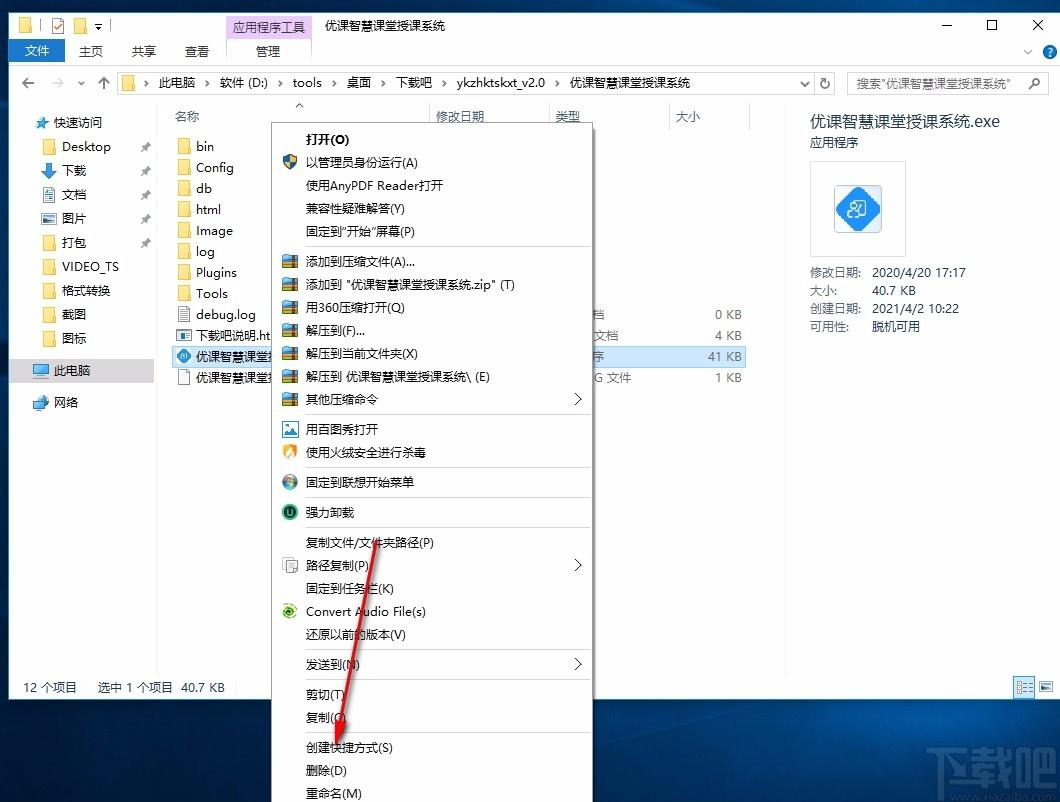The height and width of the screenshot is (802, 1060).
Task: Open Desktop in quick access sidebar
Action: tap(86, 147)
